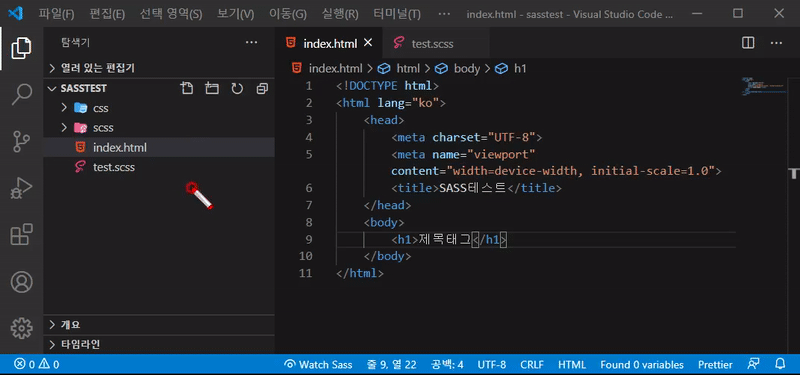800x375 pixels.
Task: Click the Visual Studio Code logo icon
Action: click(x=16, y=13)
